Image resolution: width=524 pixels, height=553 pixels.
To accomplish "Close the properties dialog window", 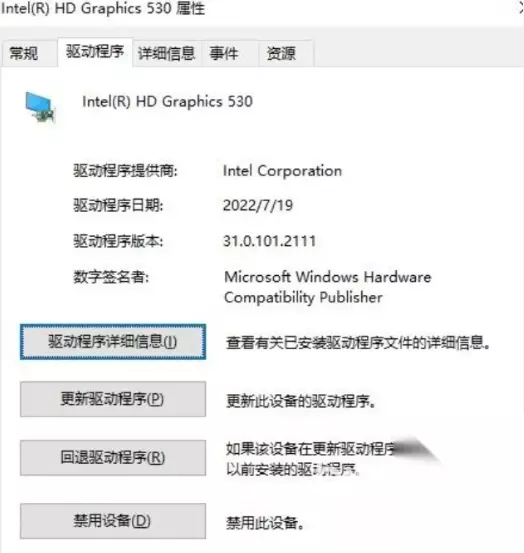I will coord(521,8).
